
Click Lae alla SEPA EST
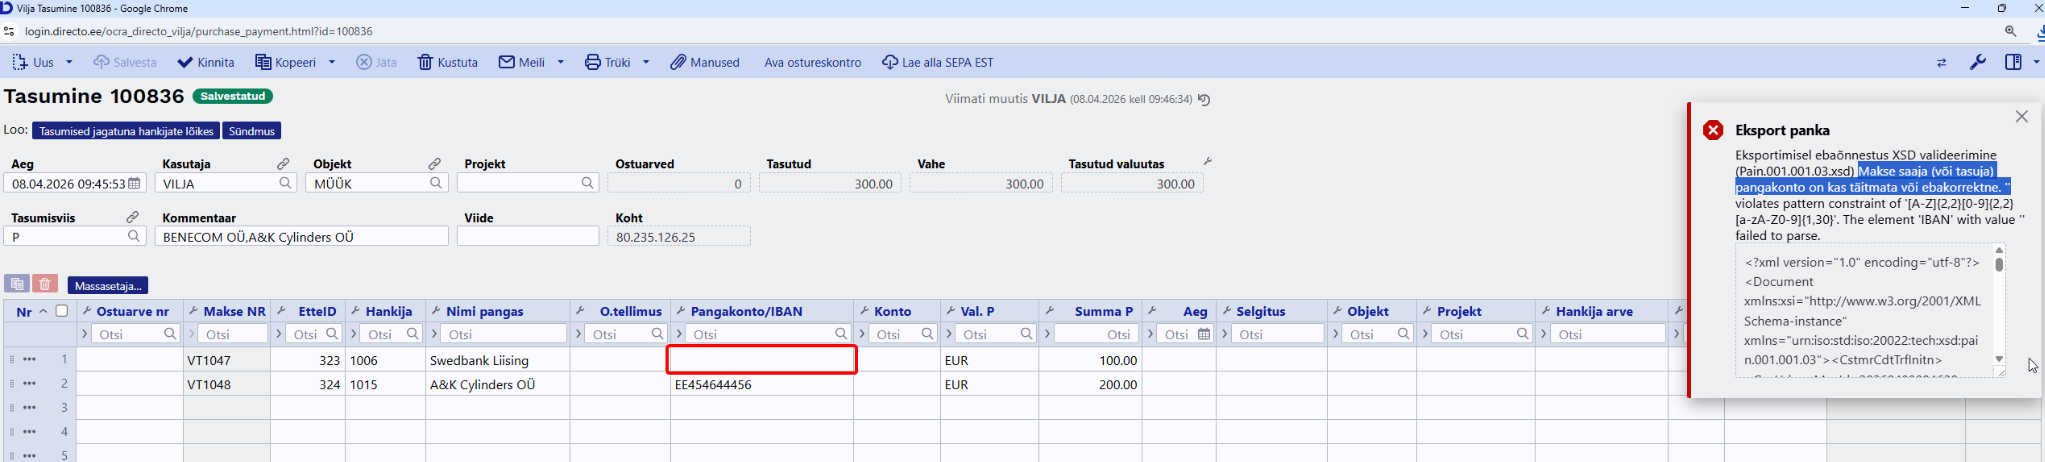[937, 62]
